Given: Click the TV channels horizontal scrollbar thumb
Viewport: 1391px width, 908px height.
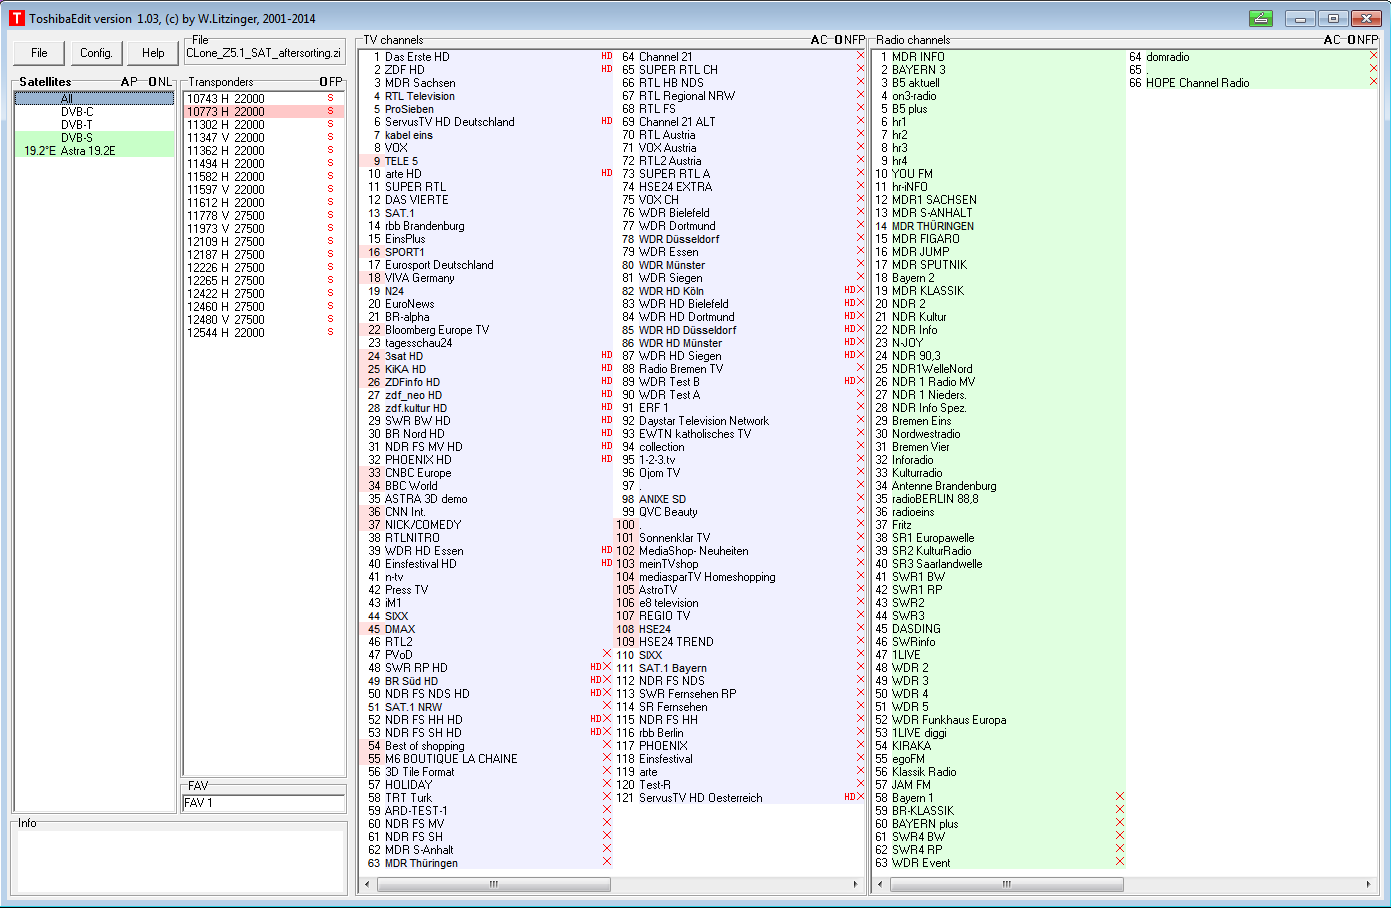Looking at the screenshot, I should pyautogui.click(x=493, y=884).
